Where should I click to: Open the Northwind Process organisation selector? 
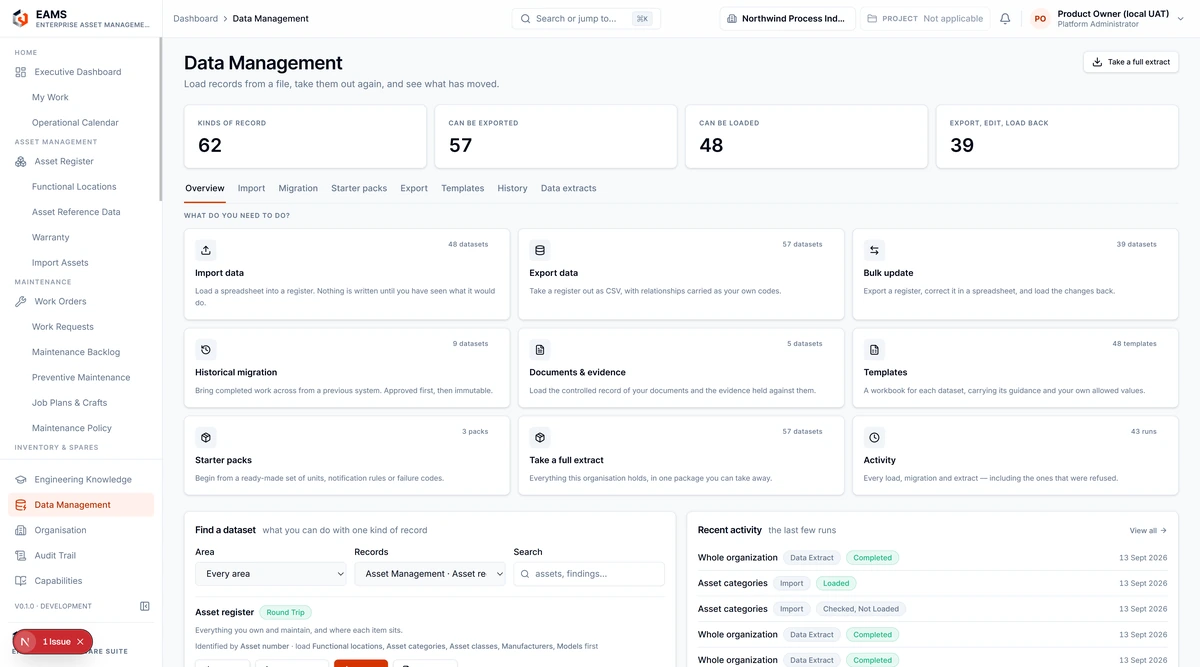pos(787,19)
